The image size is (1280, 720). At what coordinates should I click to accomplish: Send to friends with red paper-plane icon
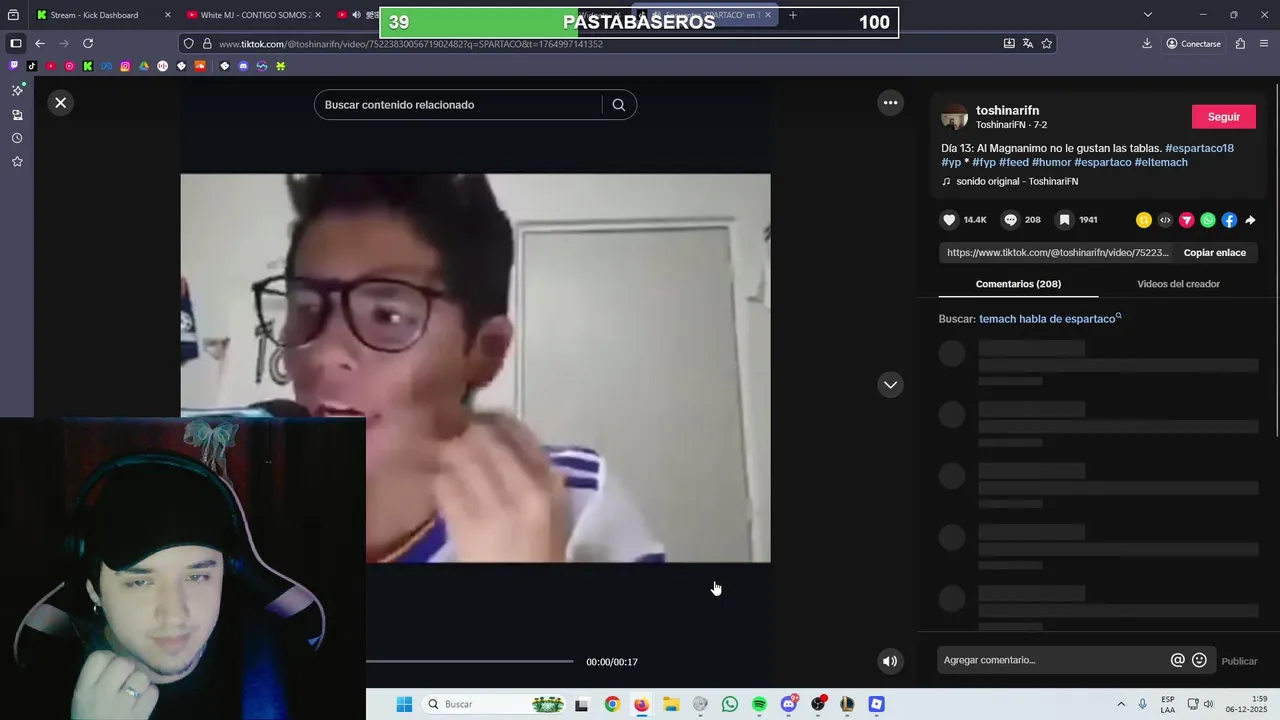[x=1186, y=220]
